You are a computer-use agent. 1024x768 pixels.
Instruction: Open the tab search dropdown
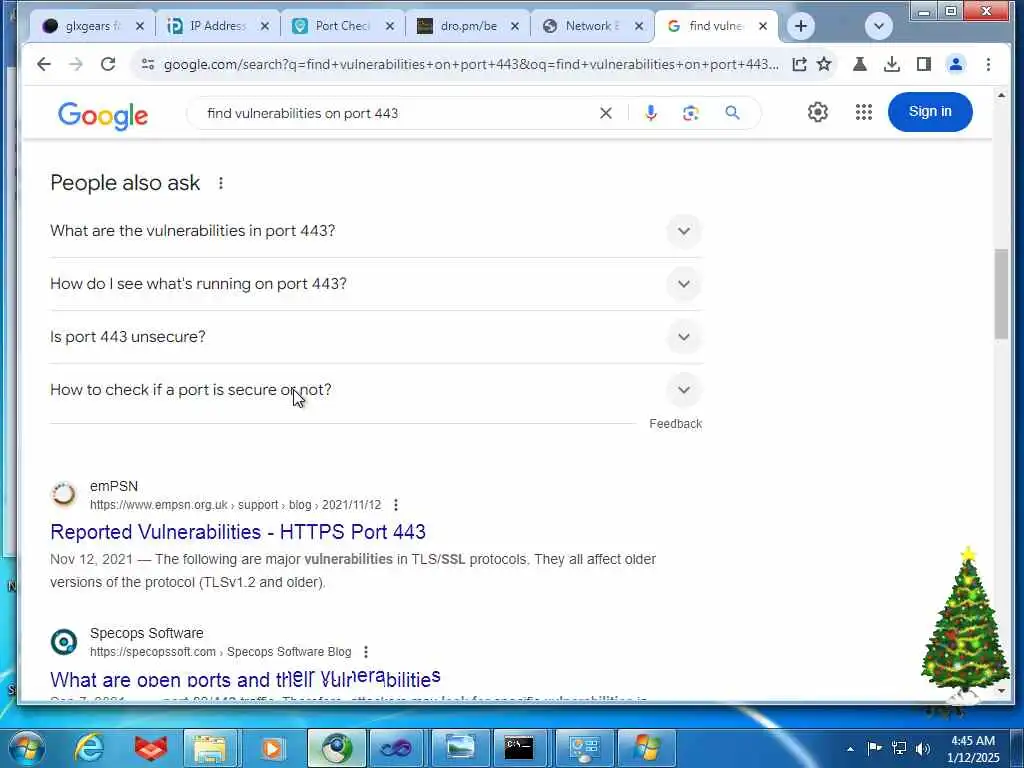pyautogui.click(x=878, y=26)
